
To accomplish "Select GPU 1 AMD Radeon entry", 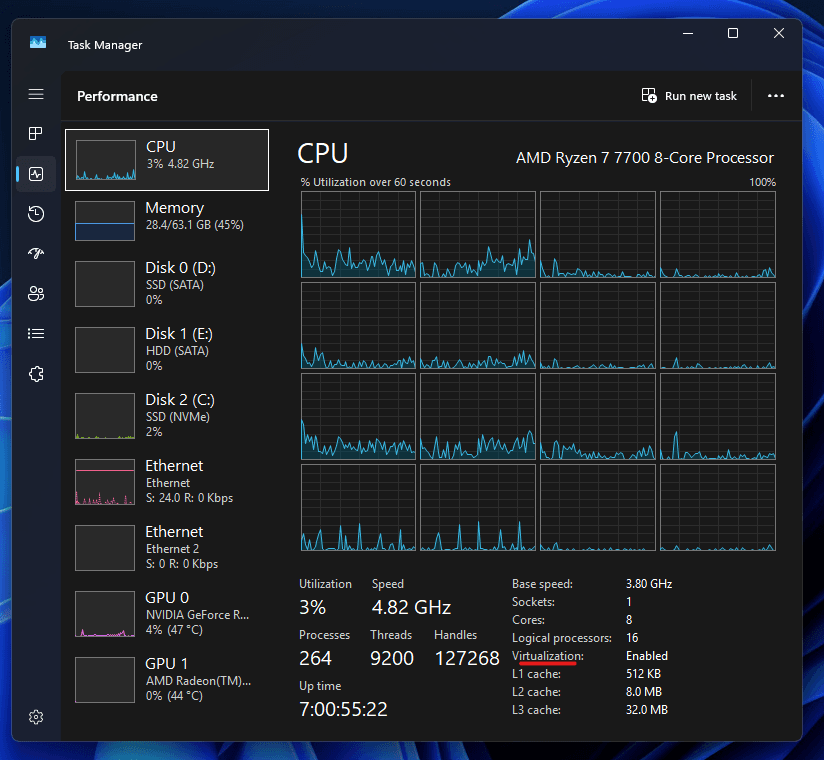I will point(167,680).
